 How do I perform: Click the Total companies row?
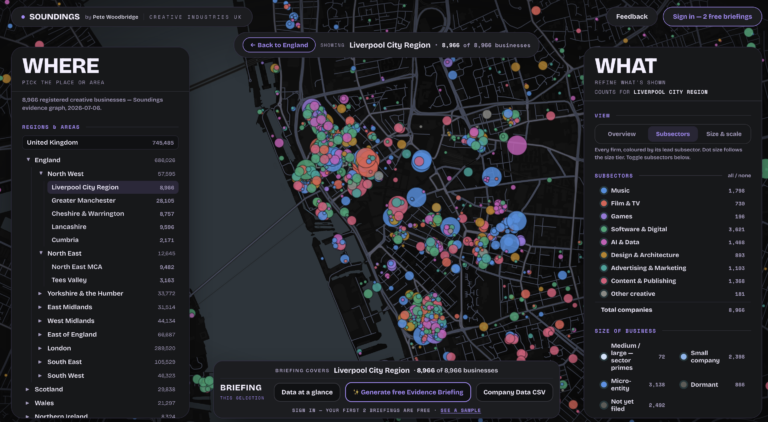(x=672, y=310)
